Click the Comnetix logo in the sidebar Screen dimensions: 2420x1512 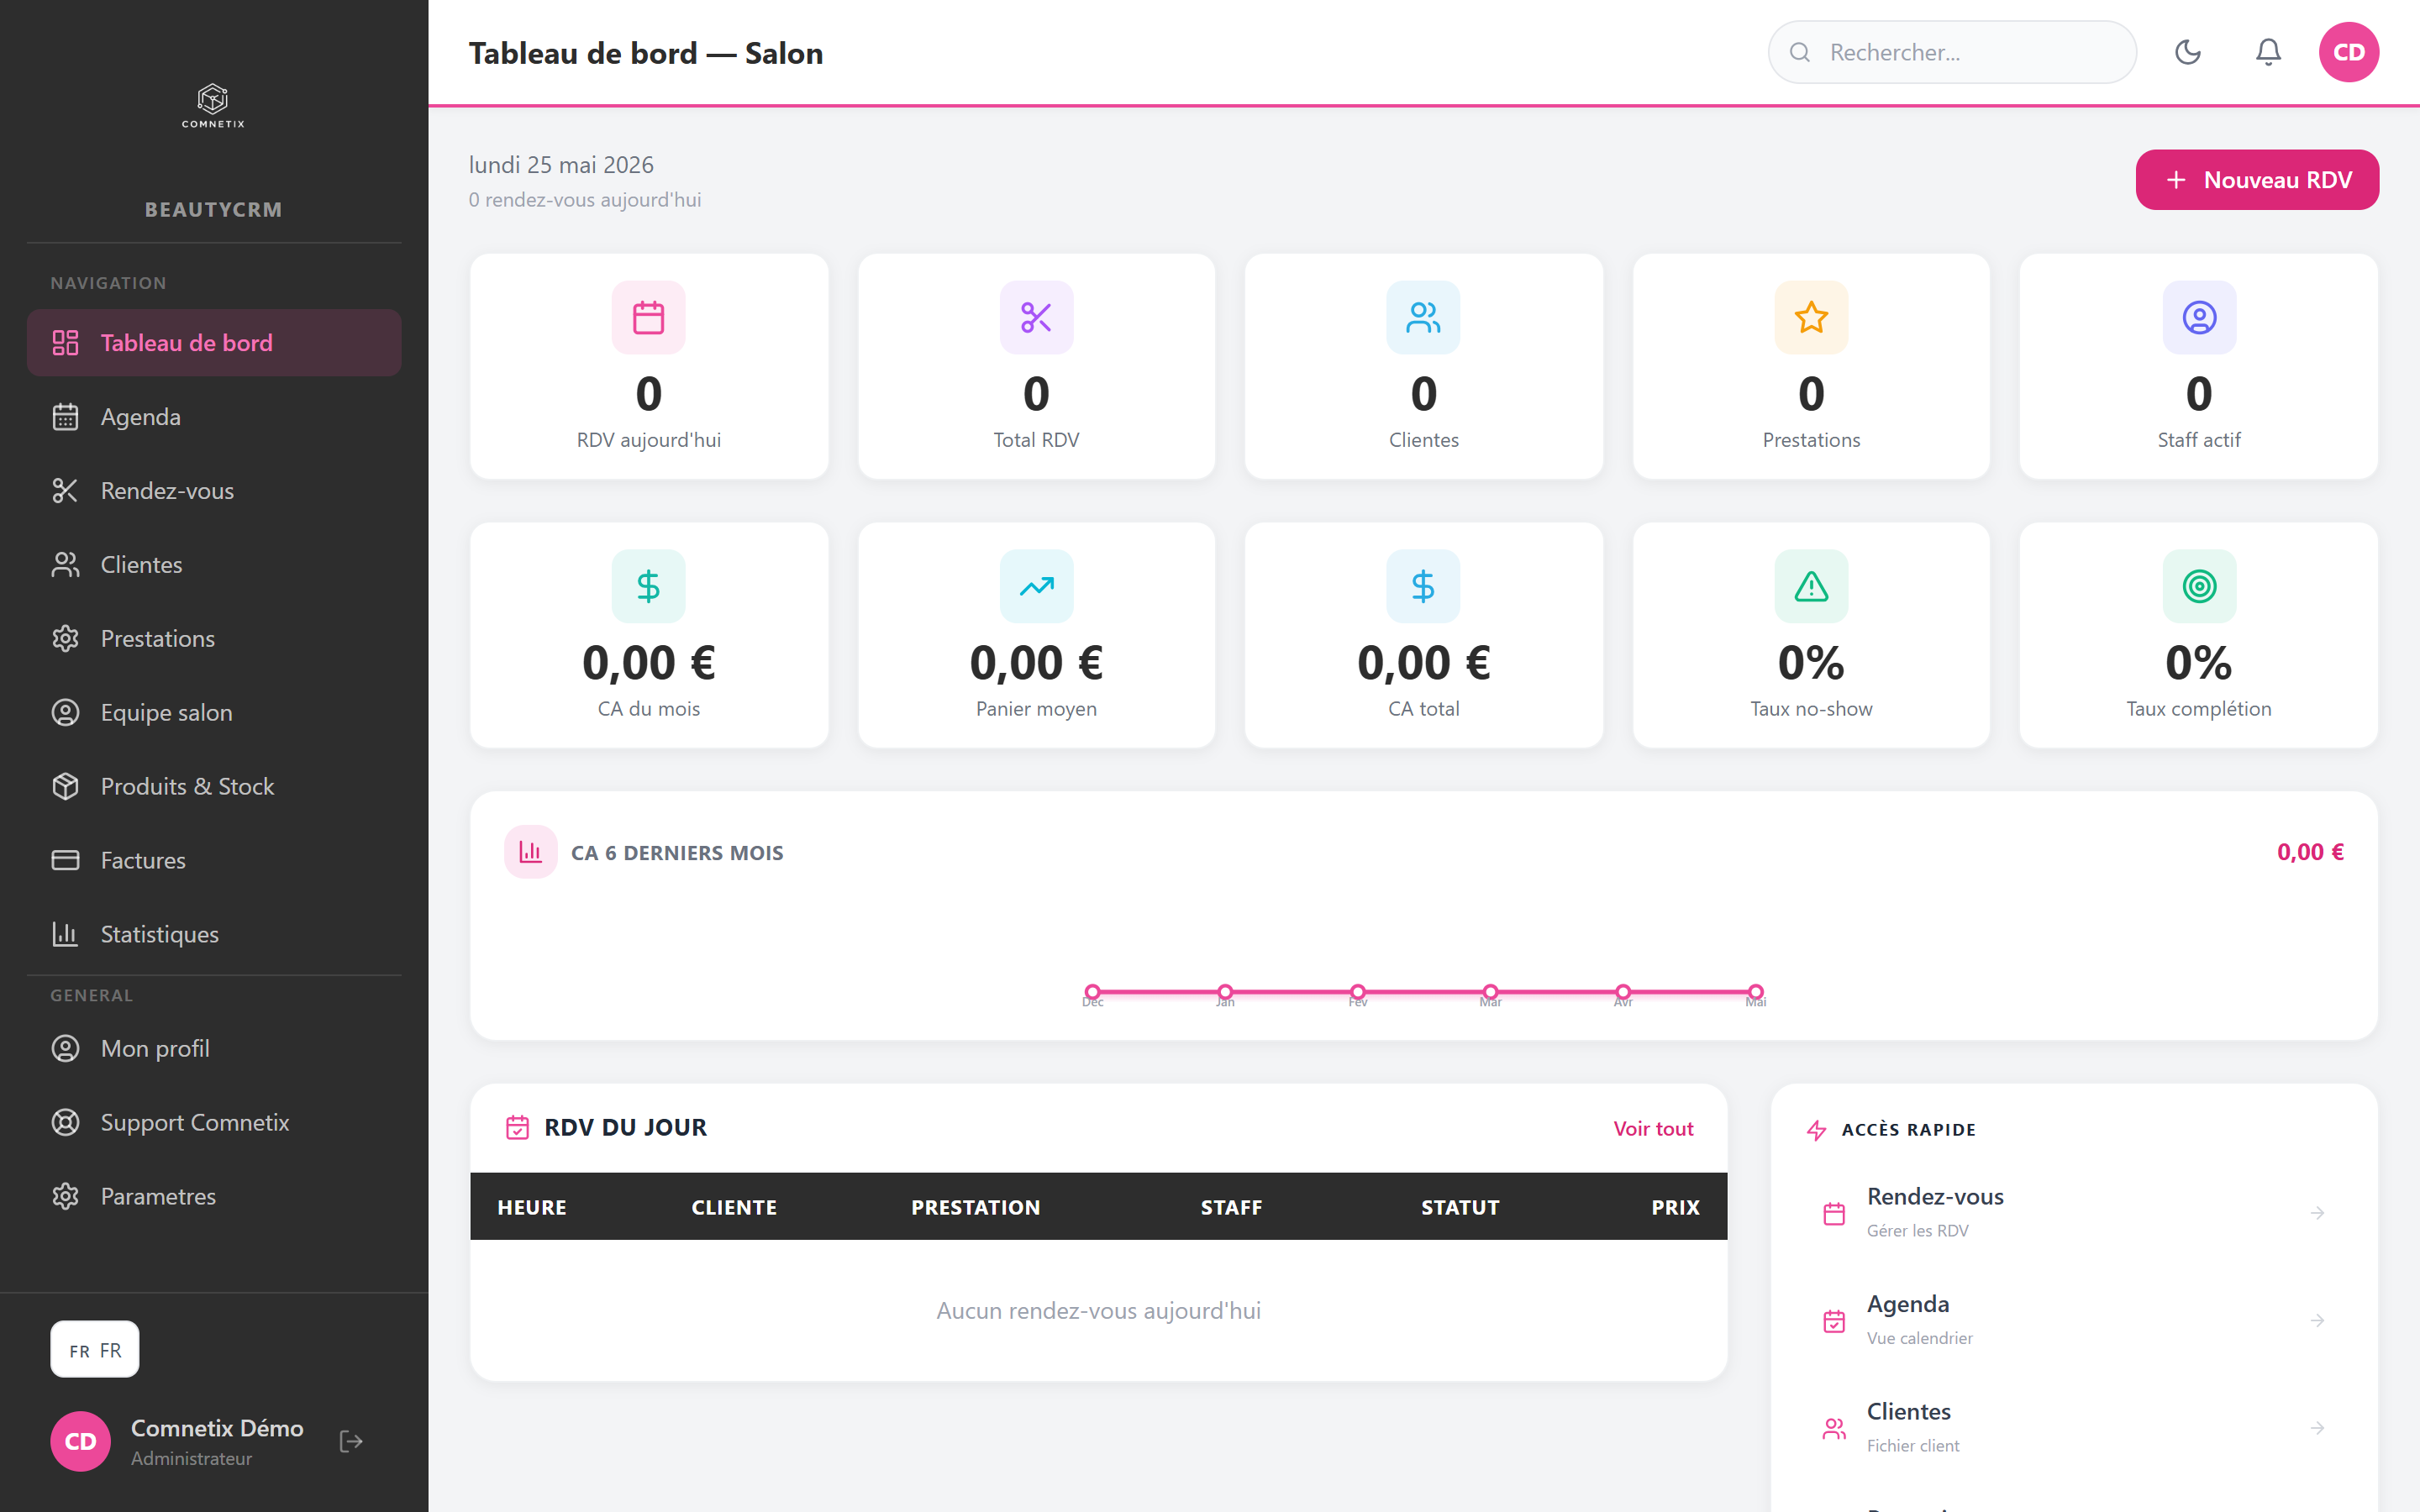(x=213, y=106)
